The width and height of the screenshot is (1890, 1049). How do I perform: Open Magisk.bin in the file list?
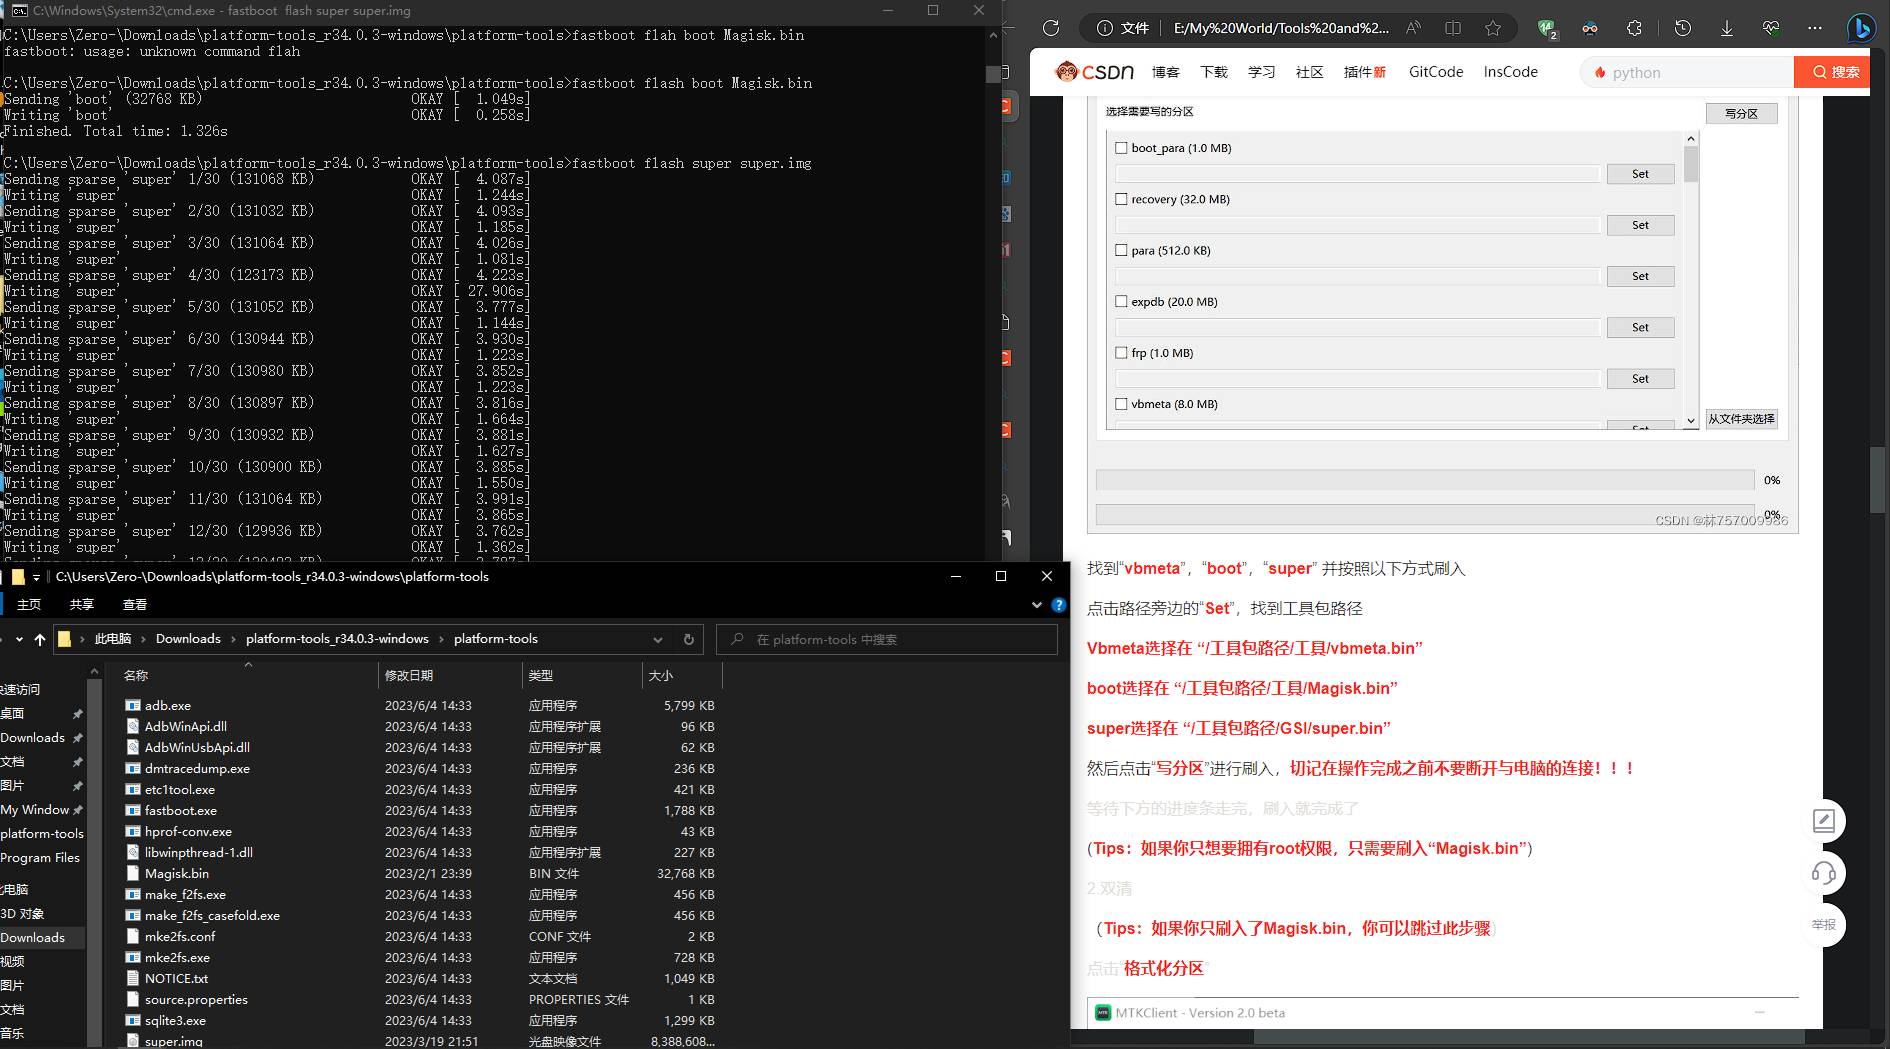point(176,873)
